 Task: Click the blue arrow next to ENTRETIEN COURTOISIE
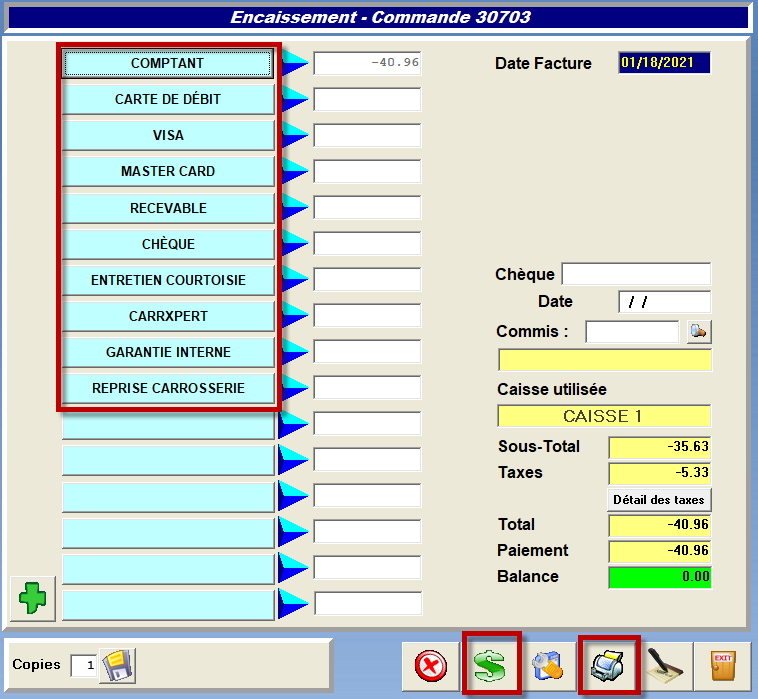294,279
